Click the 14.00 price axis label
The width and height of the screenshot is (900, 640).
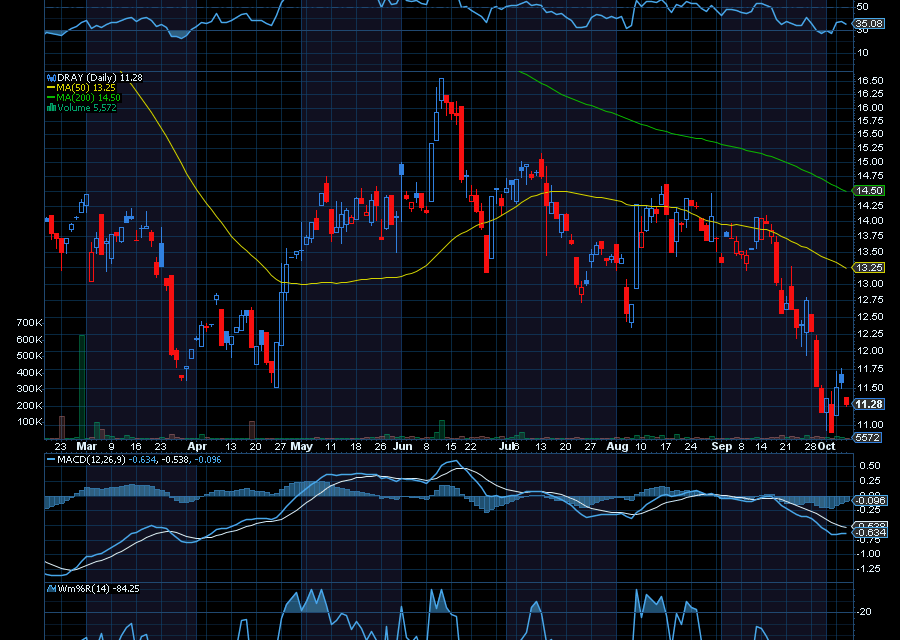point(870,220)
